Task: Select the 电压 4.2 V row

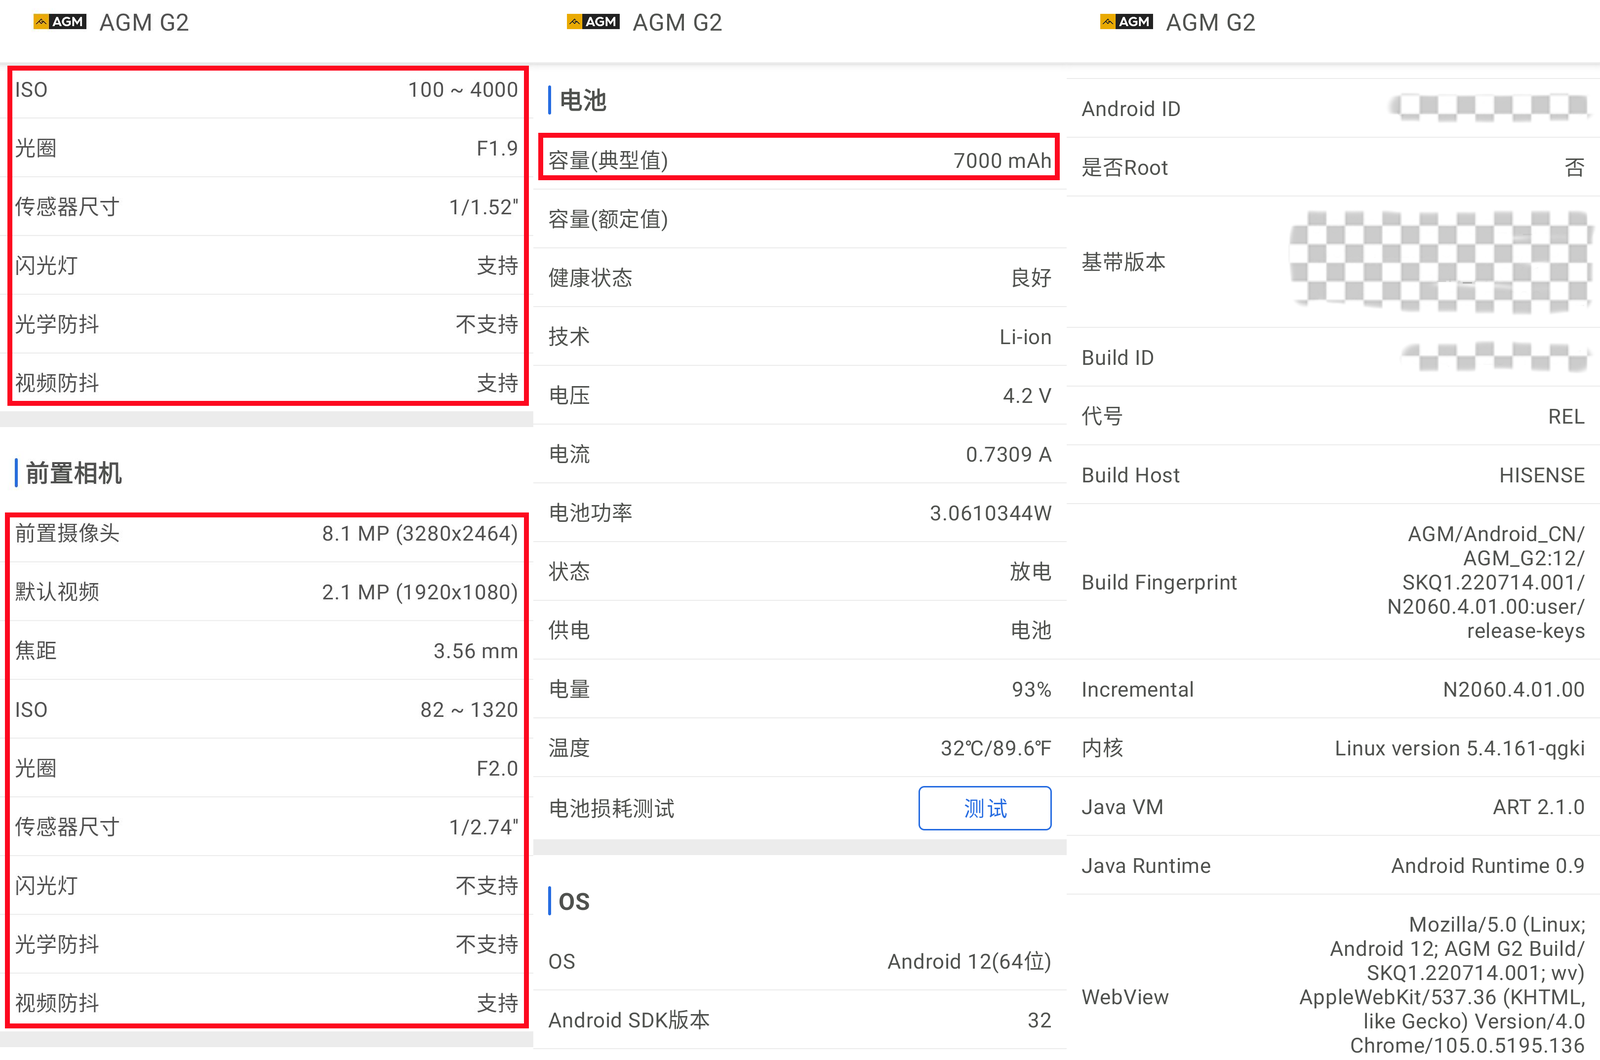Action: coord(800,396)
